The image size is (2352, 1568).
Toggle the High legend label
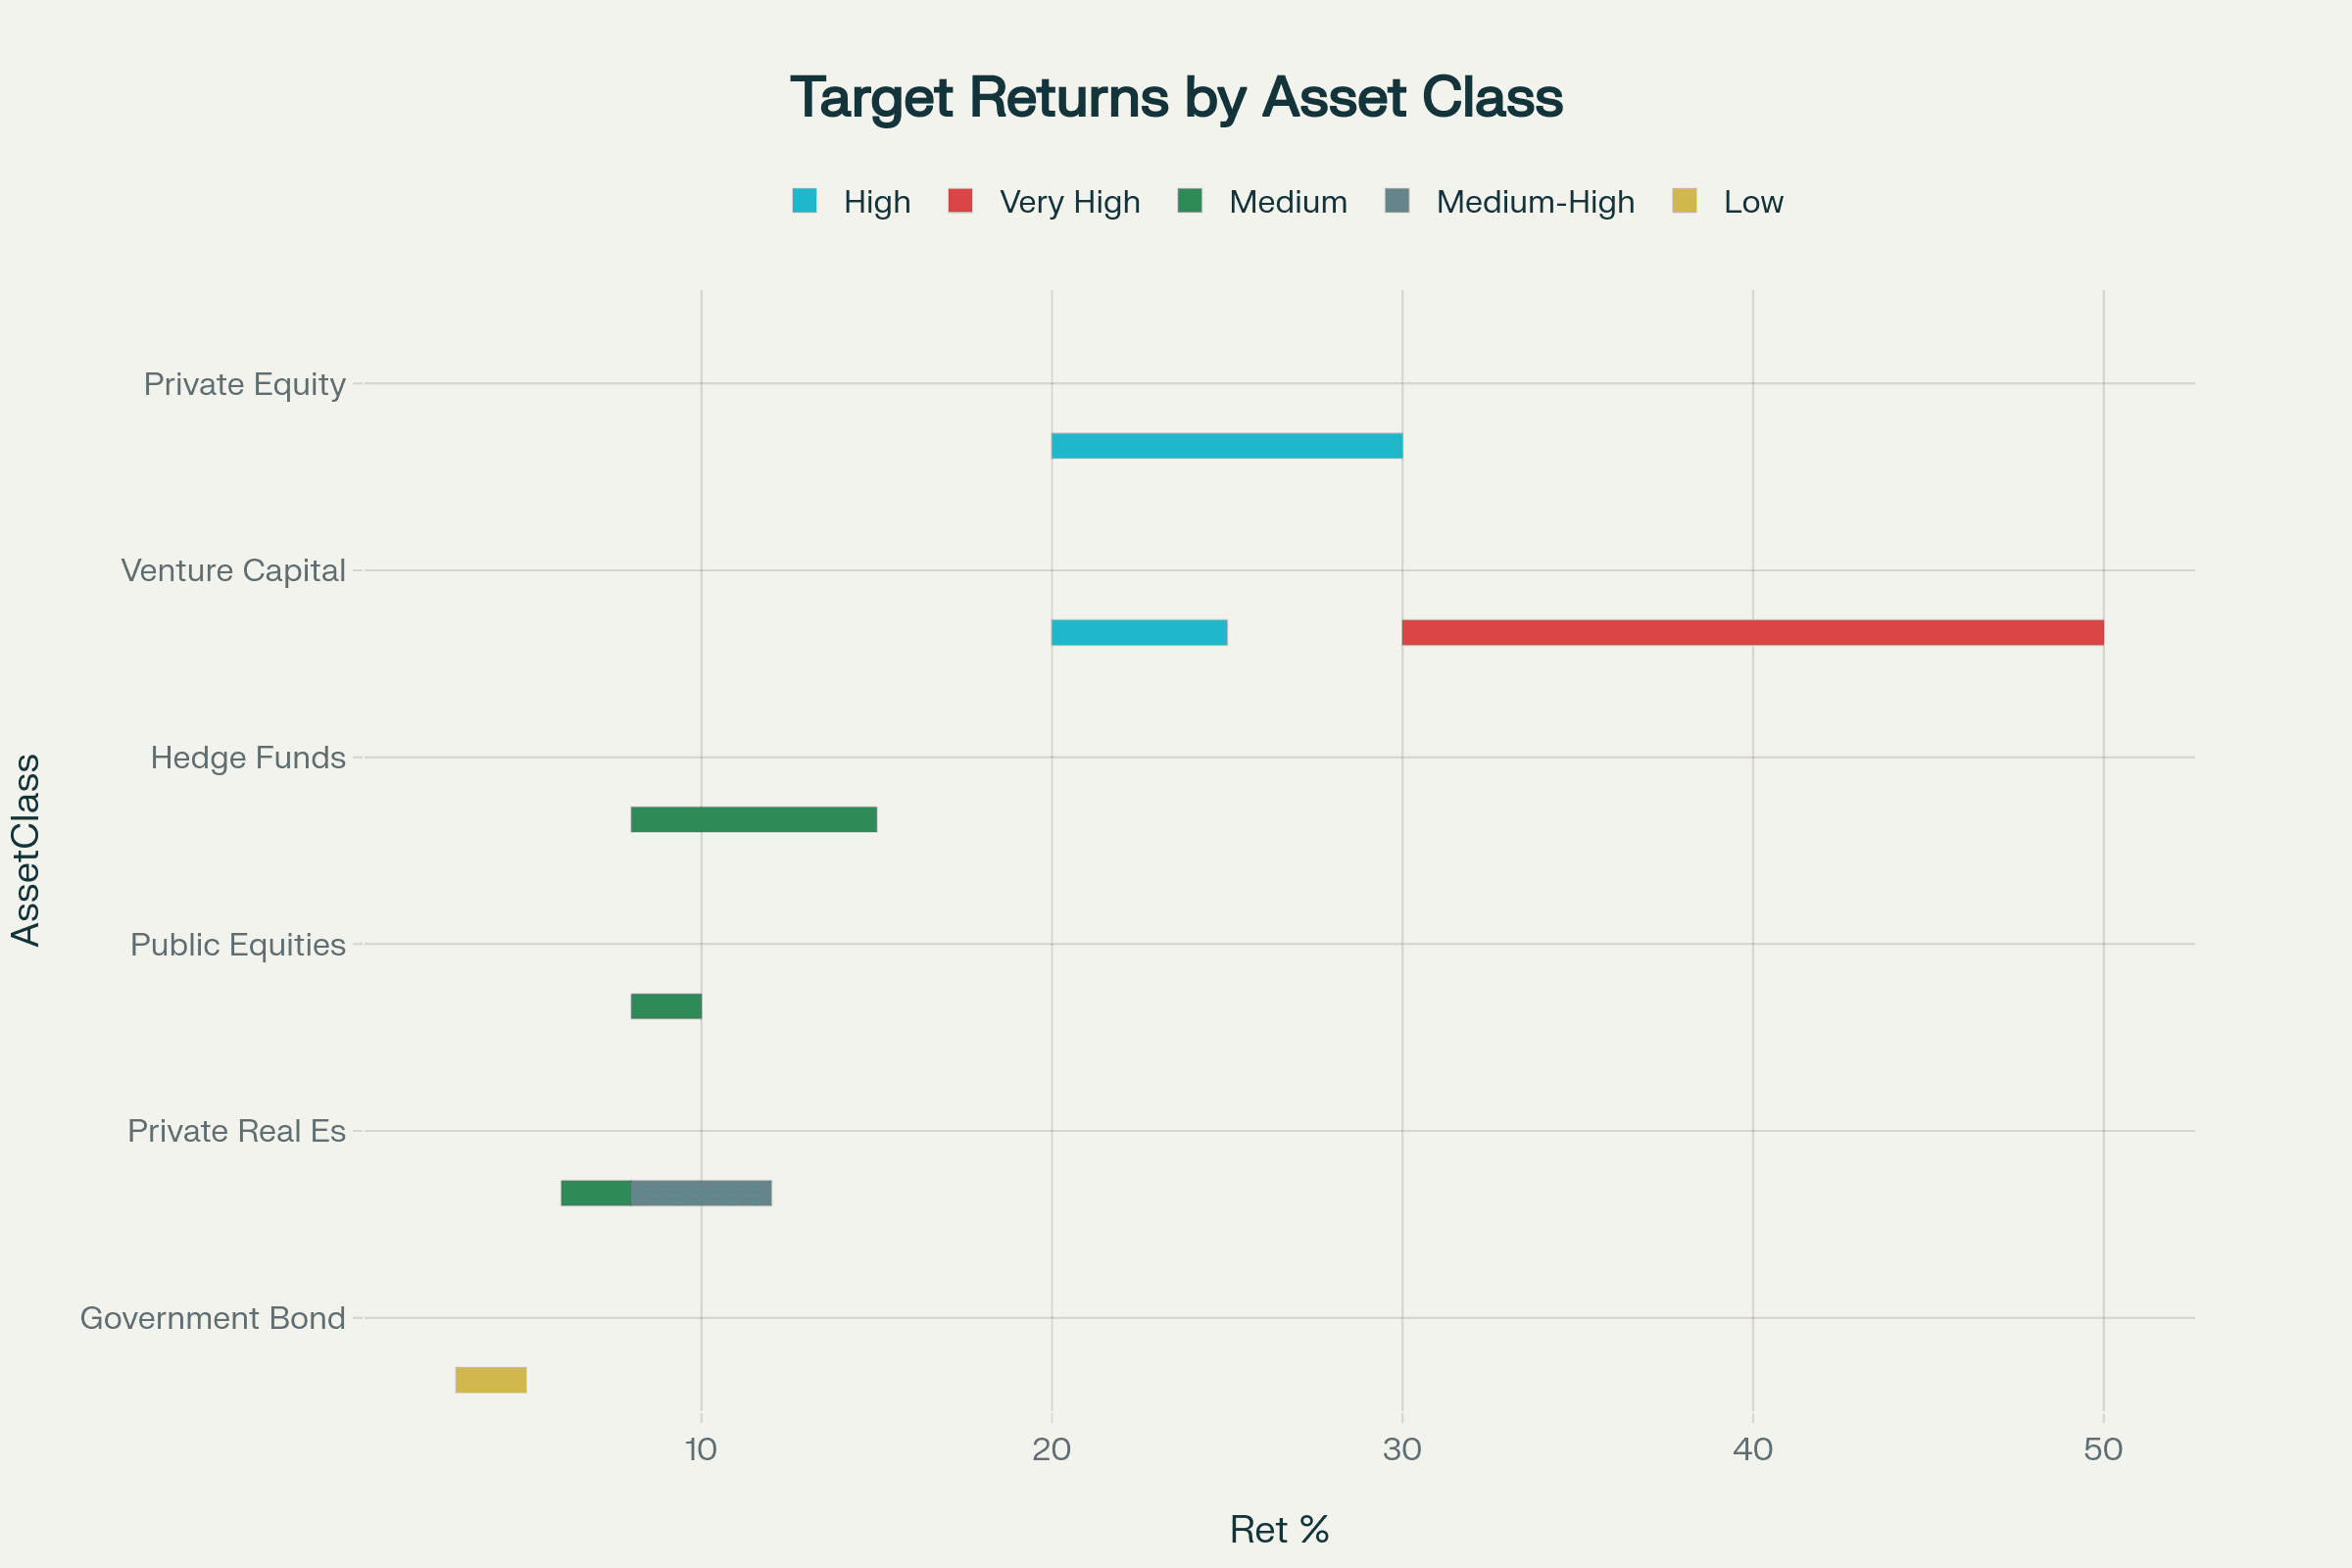coord(876,202)
